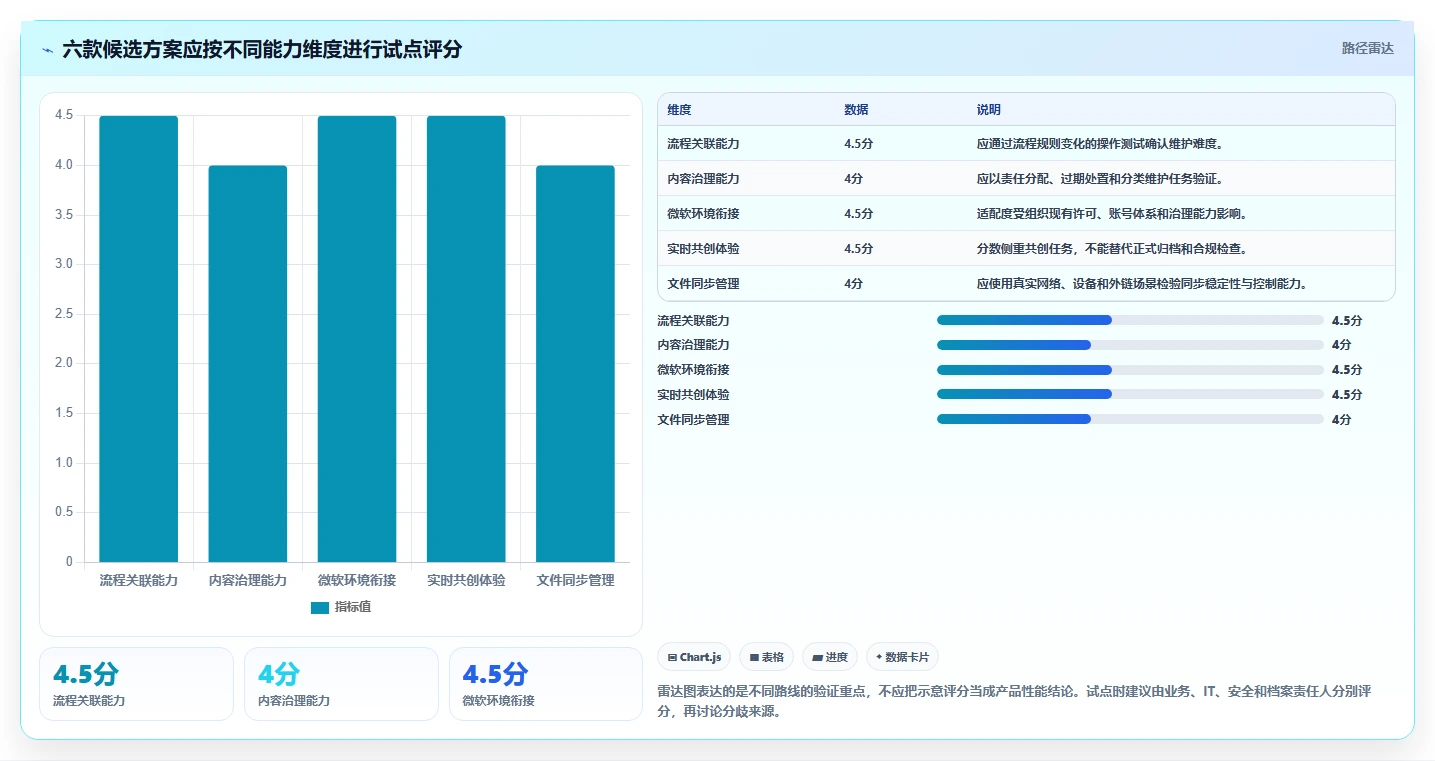Click the 数据 column header
This screenshot has height=761, width=1435.
[x=856, y=110]
